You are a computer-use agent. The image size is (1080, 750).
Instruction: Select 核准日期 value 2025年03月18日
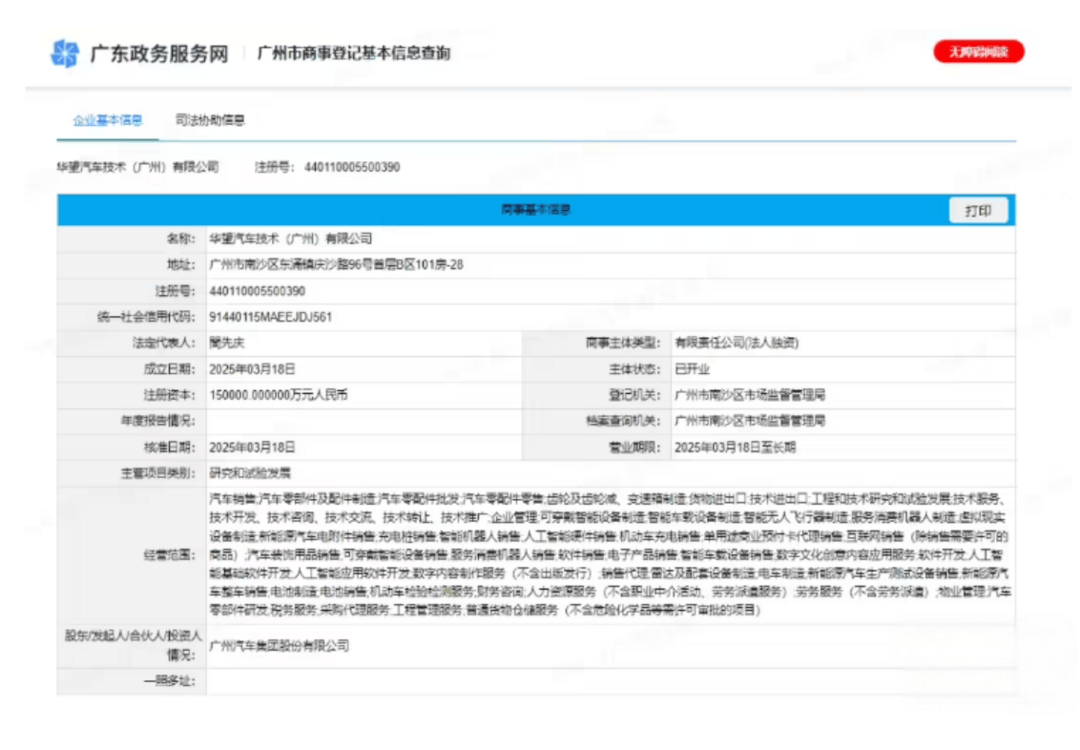click(252, 447)
